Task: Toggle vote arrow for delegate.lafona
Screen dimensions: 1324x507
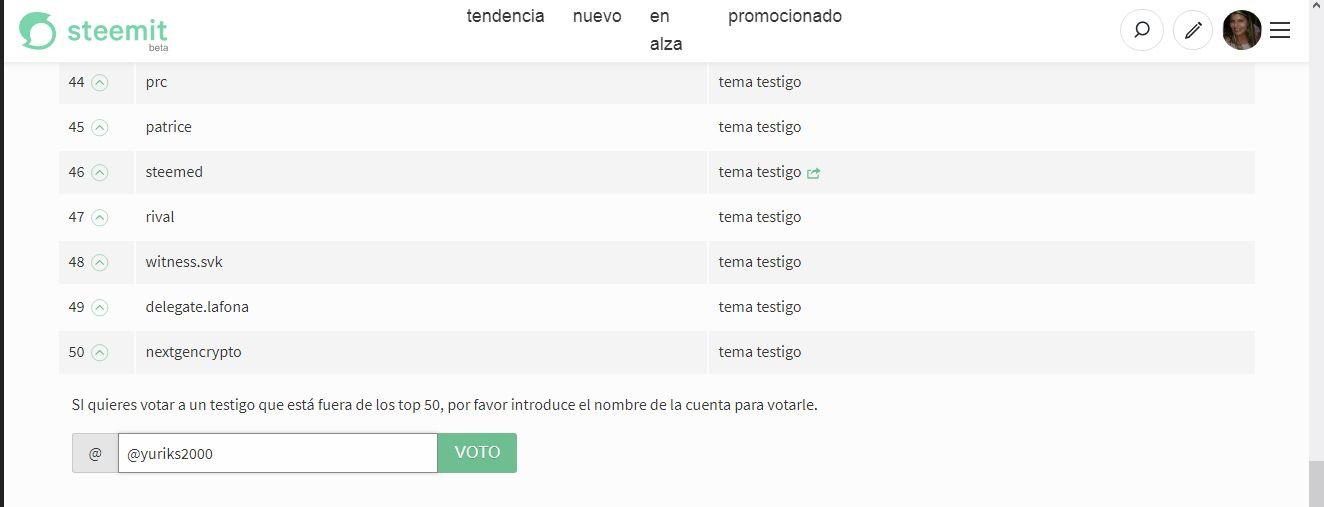Action: pos(99,307)
